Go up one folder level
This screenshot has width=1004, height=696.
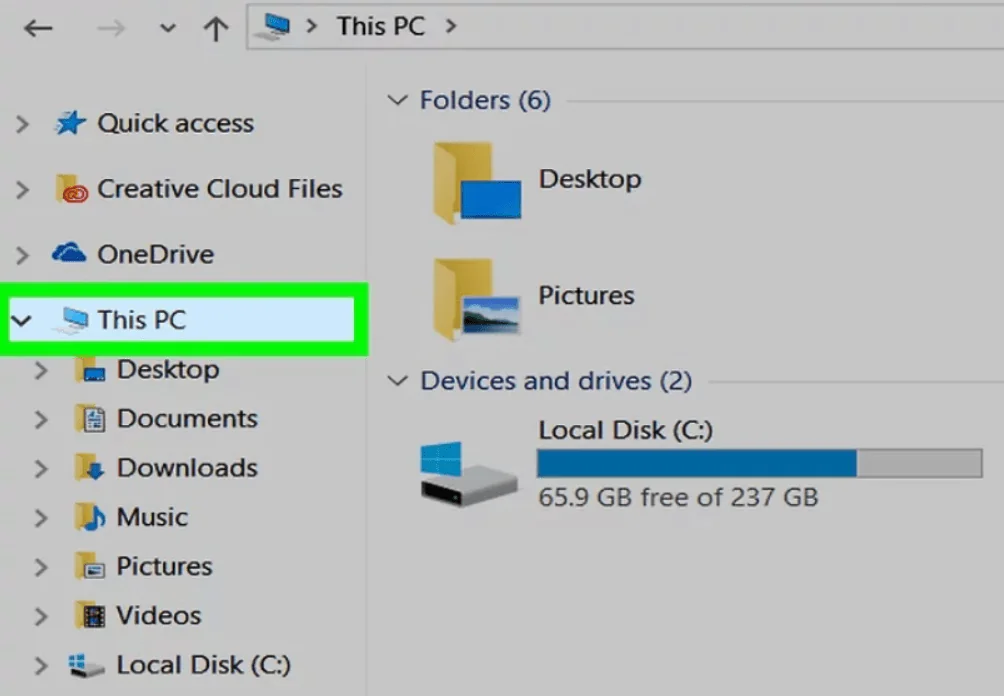[x=214, y=27]
